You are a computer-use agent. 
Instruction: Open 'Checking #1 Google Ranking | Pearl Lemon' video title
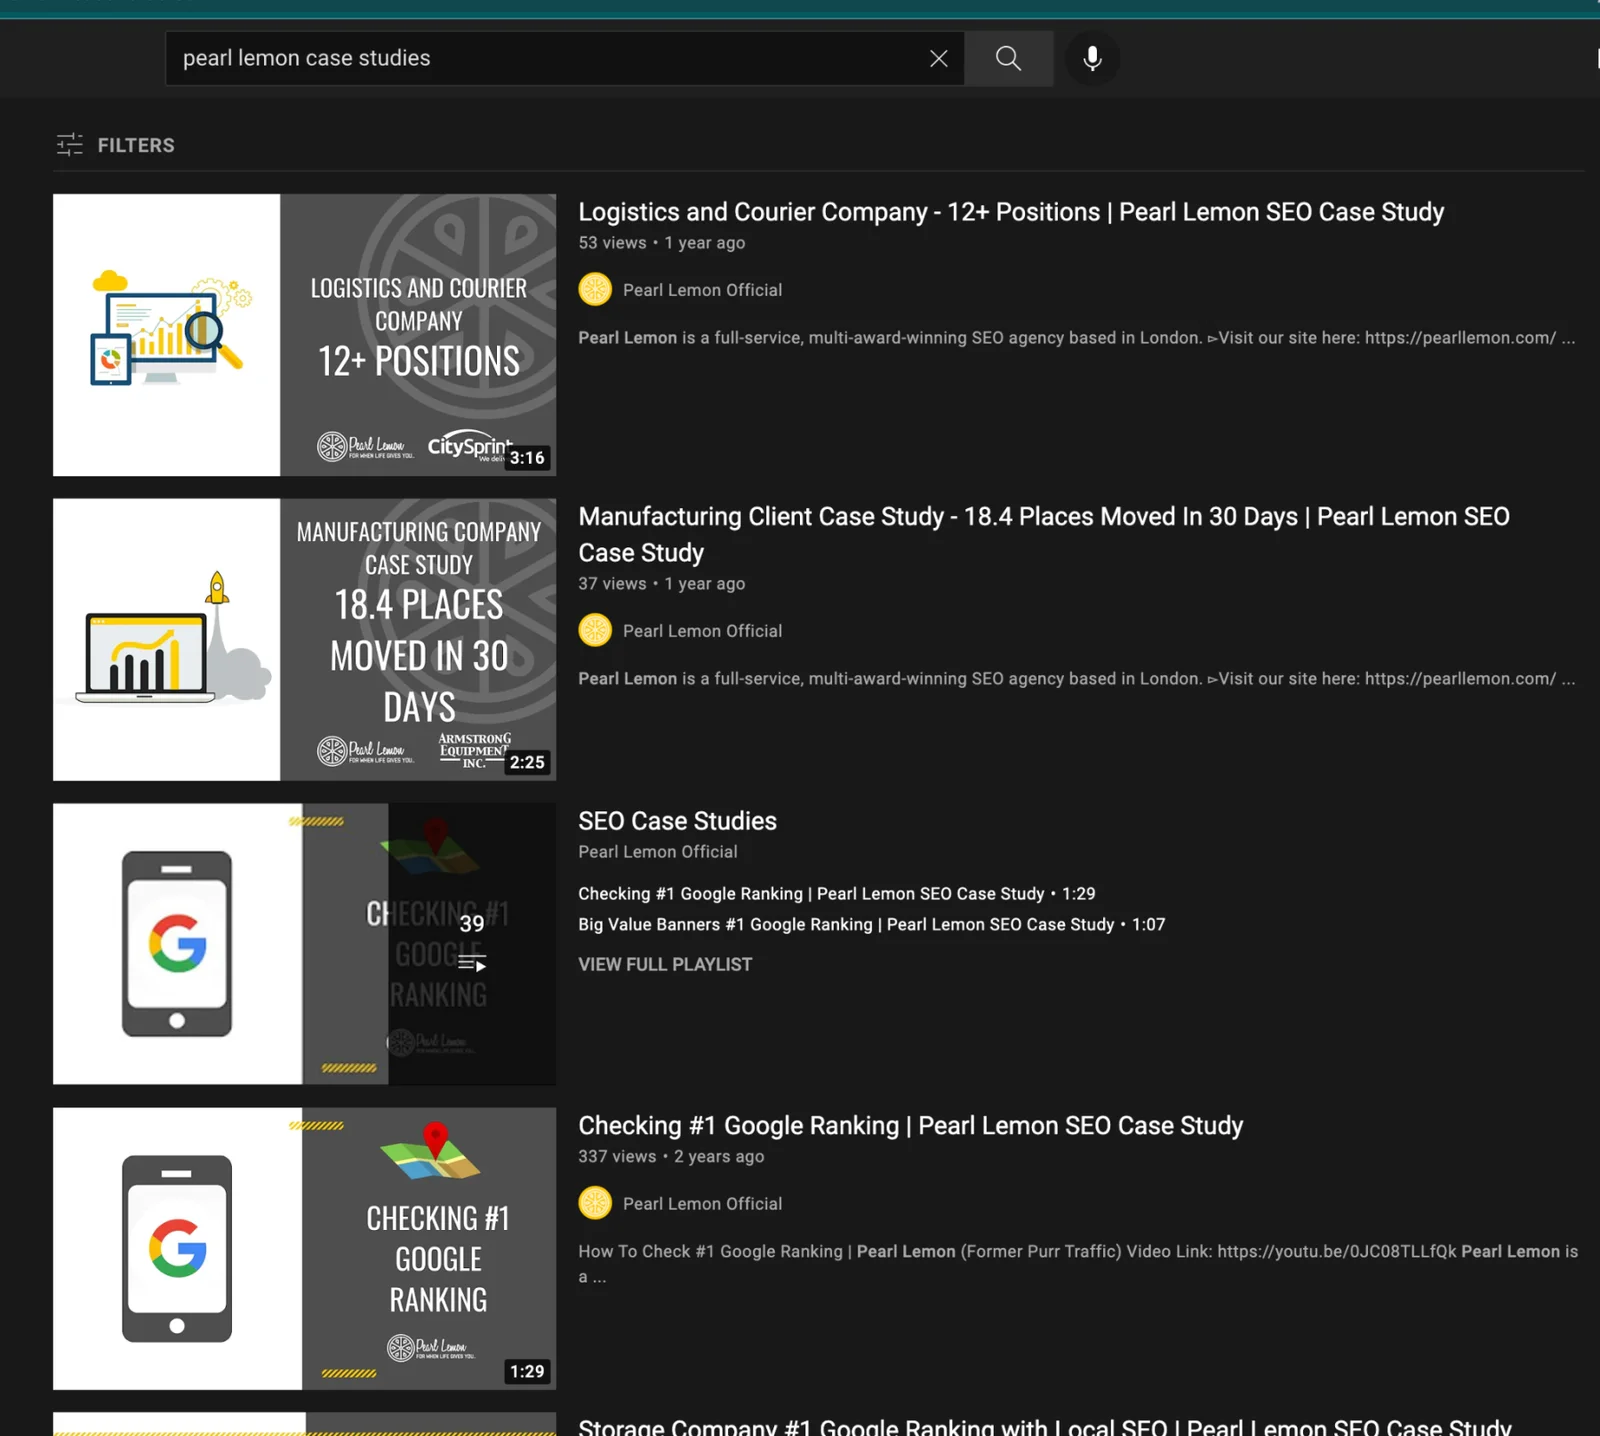point(910,1126)
